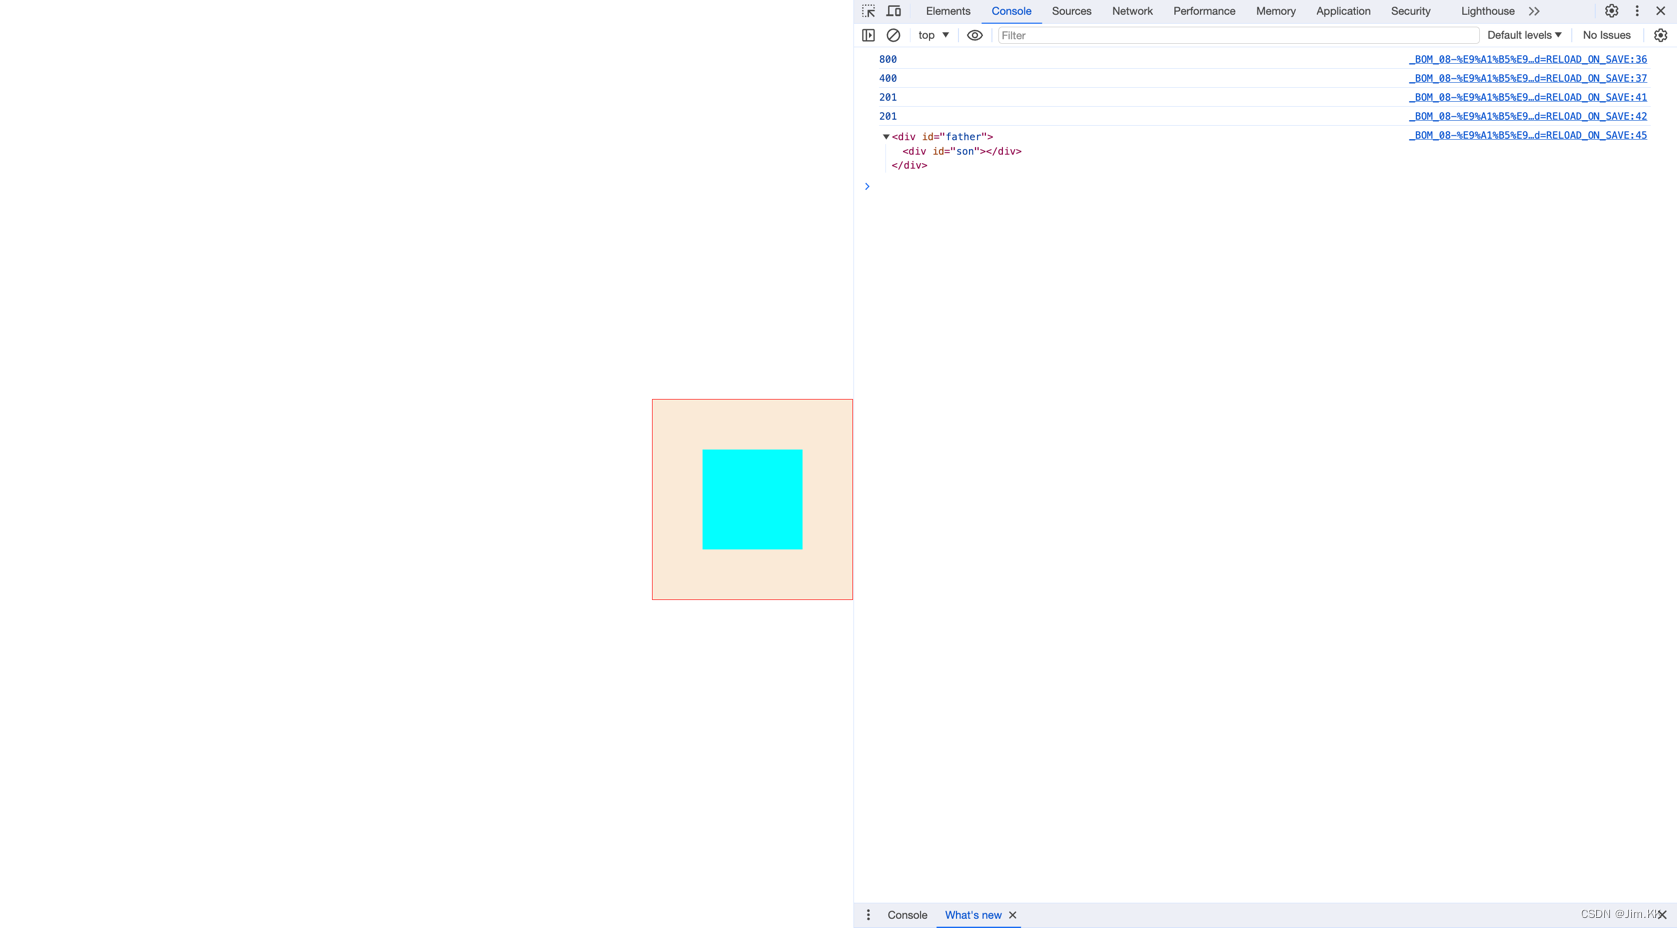This screenshot has width=1677, height=928.
Task: Switch to the Console tab
Action: click(1011, 11)
